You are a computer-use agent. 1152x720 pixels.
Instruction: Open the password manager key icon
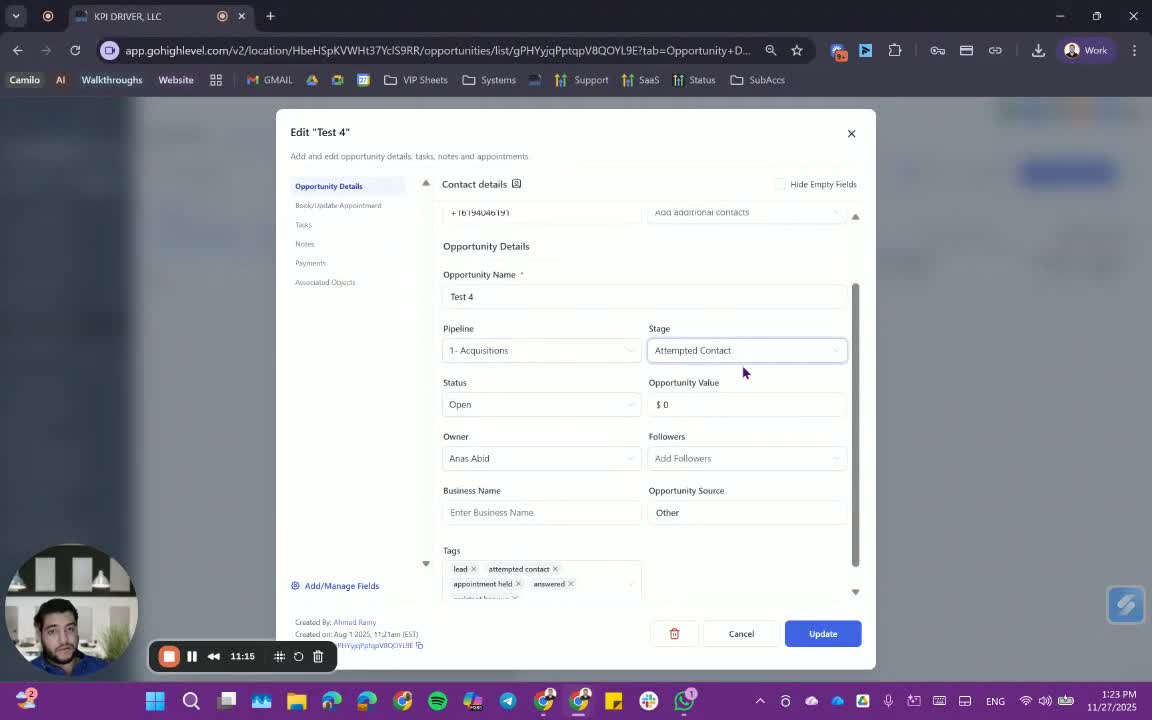click(x=937, y=51)
